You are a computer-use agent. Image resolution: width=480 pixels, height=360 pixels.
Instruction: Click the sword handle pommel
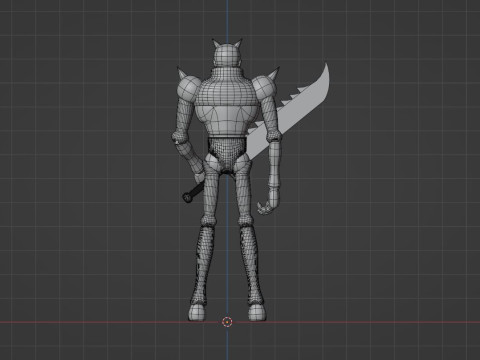pyautogui.click(x=187, y=197)
